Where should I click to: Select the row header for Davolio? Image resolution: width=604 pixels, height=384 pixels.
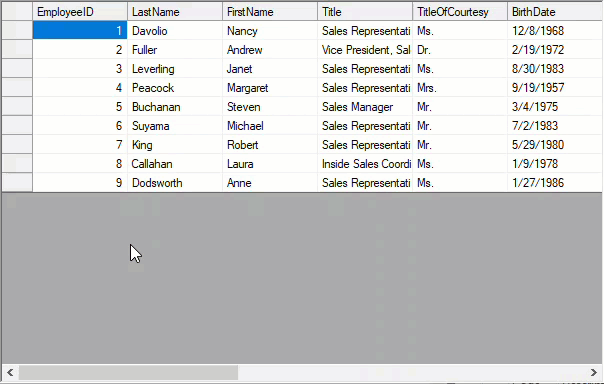coord(17,30)
